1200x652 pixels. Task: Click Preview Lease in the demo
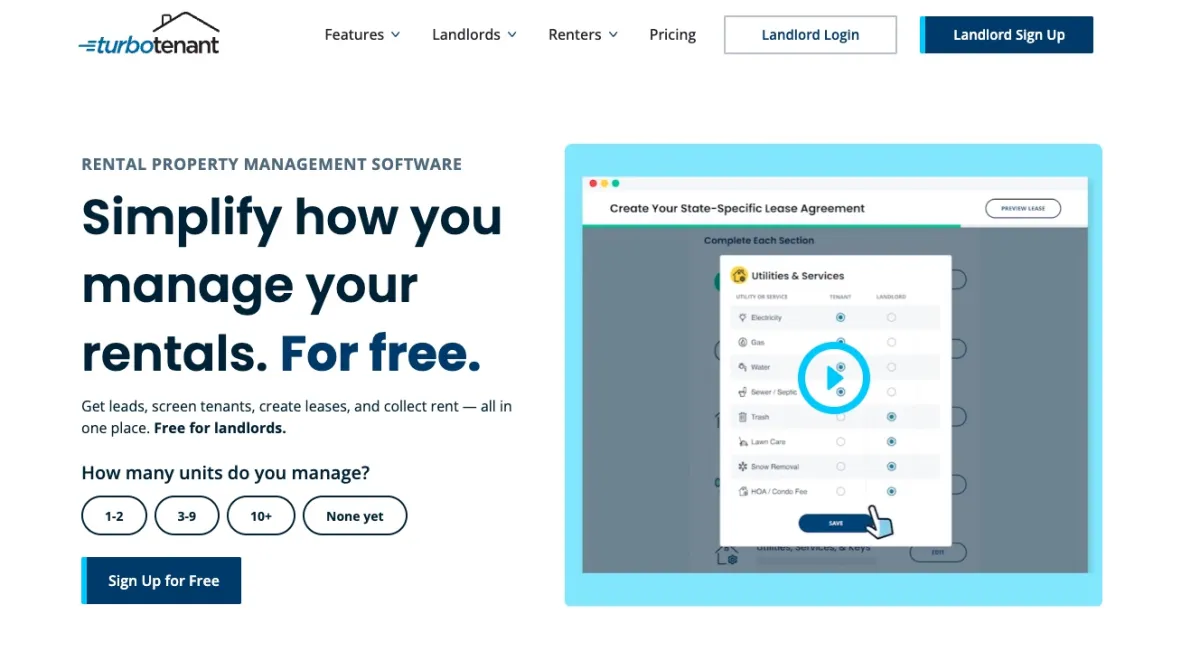coord(1023,209)
